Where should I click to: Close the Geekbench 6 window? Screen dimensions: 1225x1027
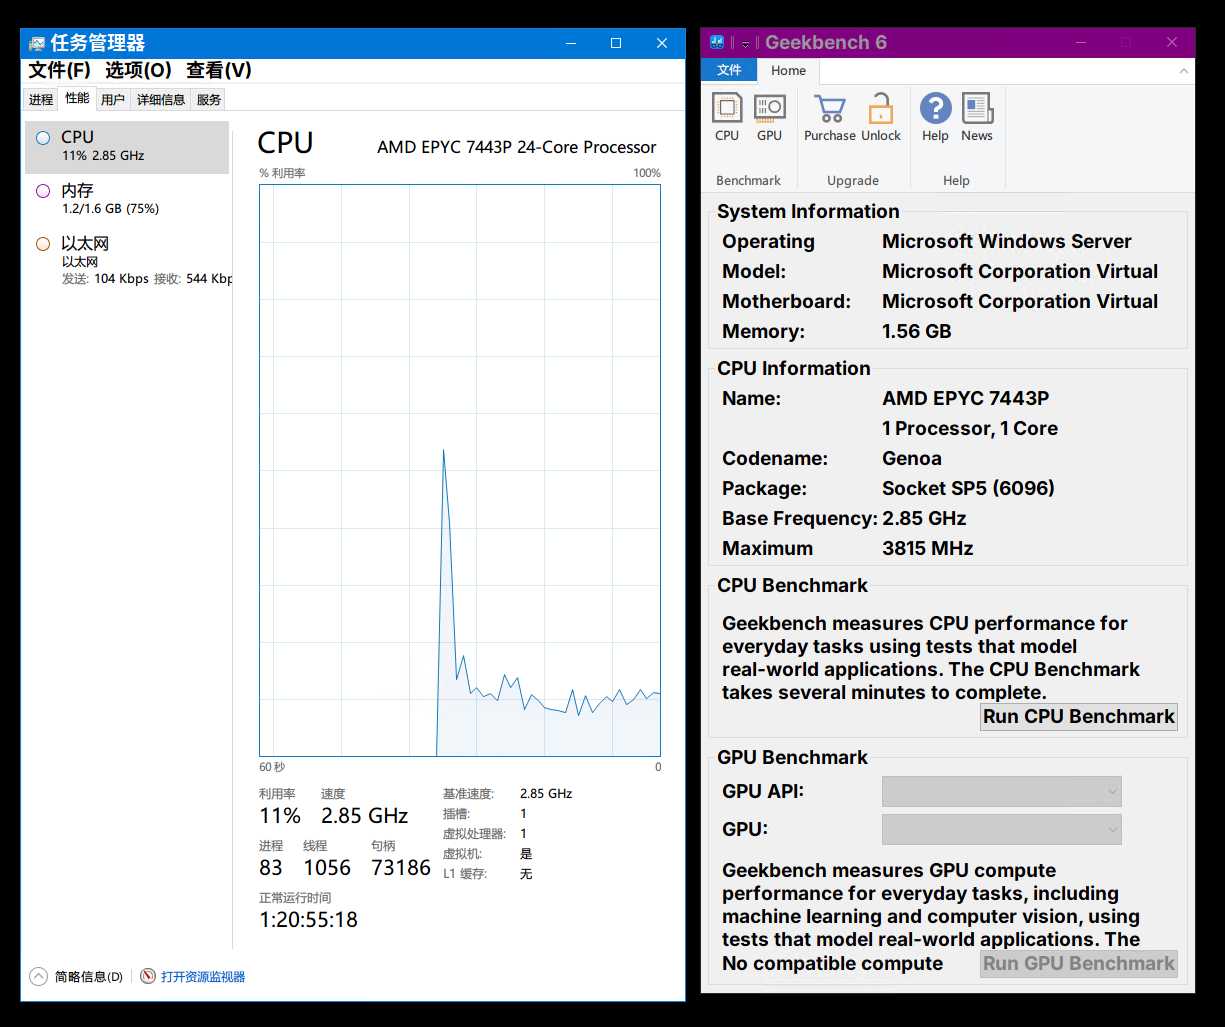[1172, 42]
